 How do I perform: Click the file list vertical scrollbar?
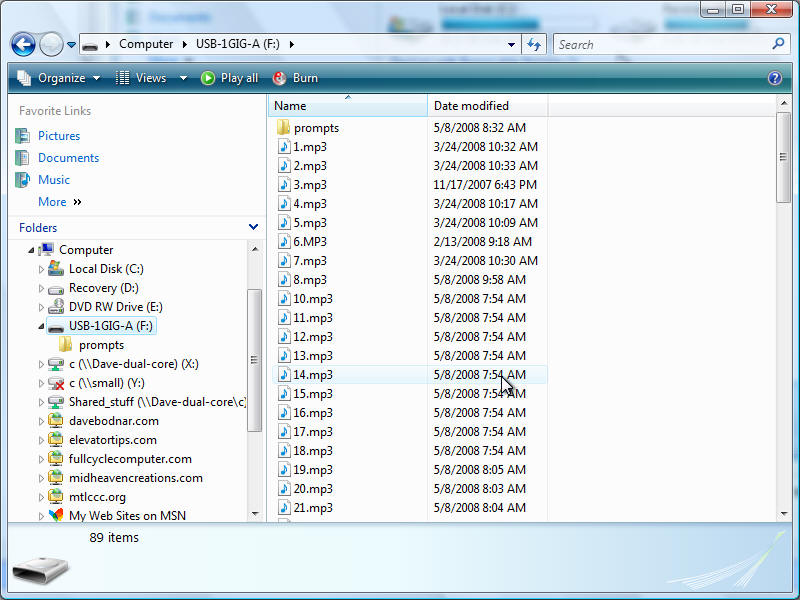tap(783, 350)
